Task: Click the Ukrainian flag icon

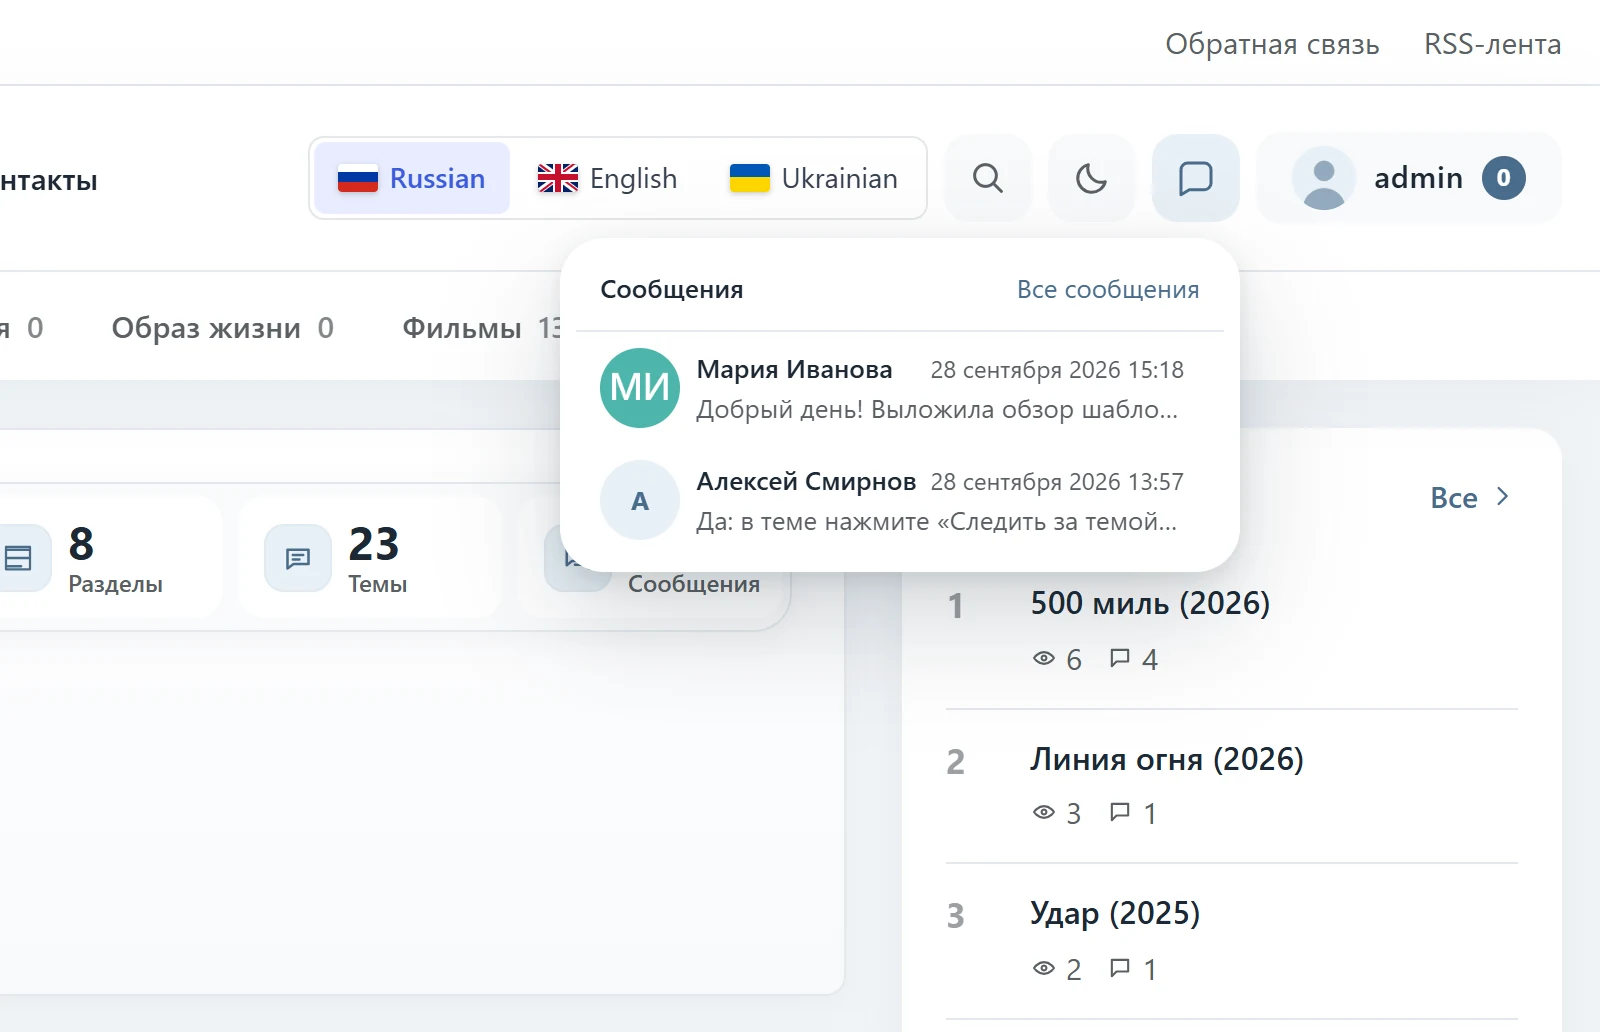Action: 750,178
